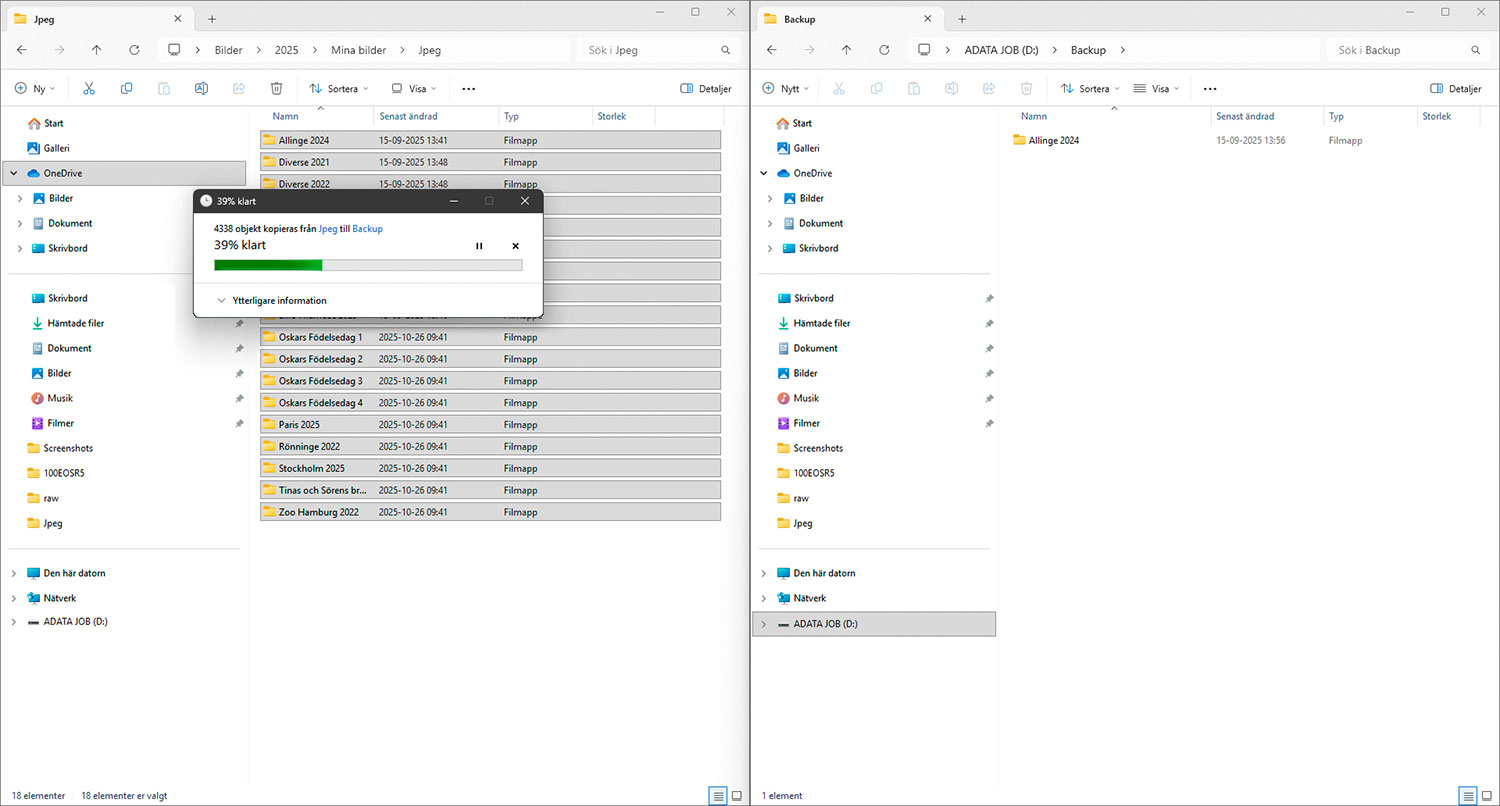Click the Rename icon in Jpeg toolbar
The image size is (1500, 806).
(x=201, y=88)
